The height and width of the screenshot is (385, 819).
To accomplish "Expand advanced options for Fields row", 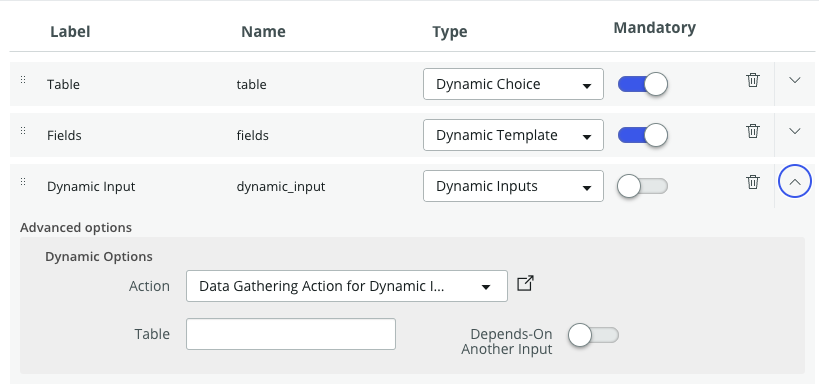I will [x=794, y=131].
